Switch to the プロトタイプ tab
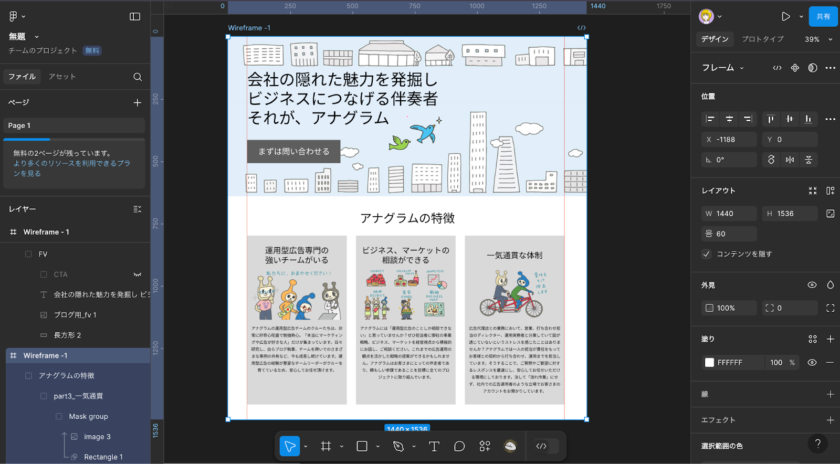 coord(762,39)
